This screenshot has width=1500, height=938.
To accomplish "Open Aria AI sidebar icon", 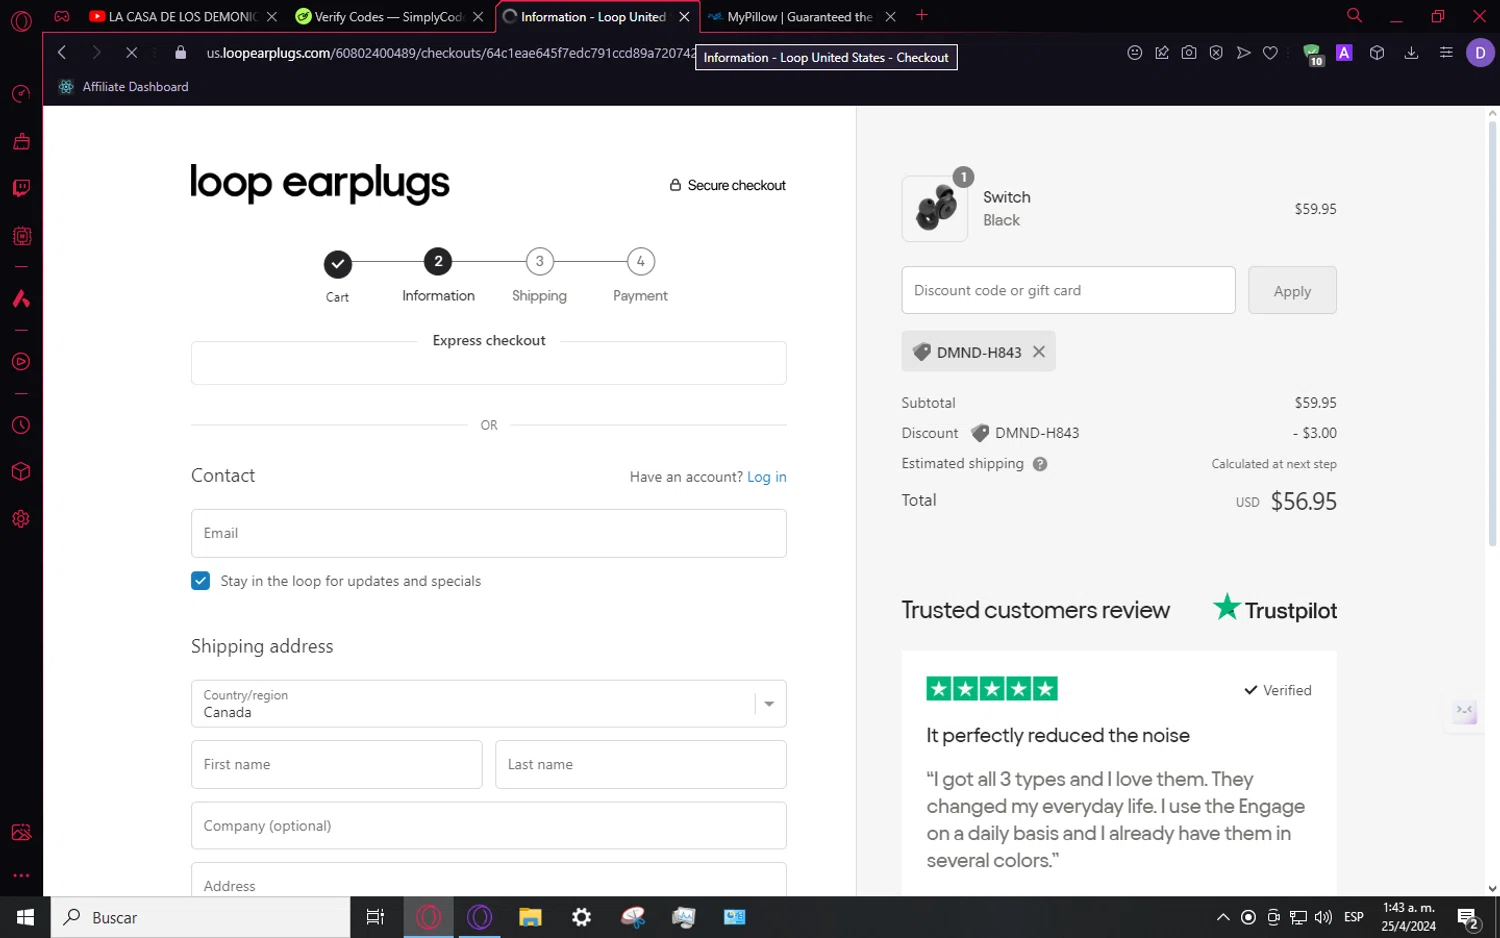I will pyautogui.click(x=21, y=298).
